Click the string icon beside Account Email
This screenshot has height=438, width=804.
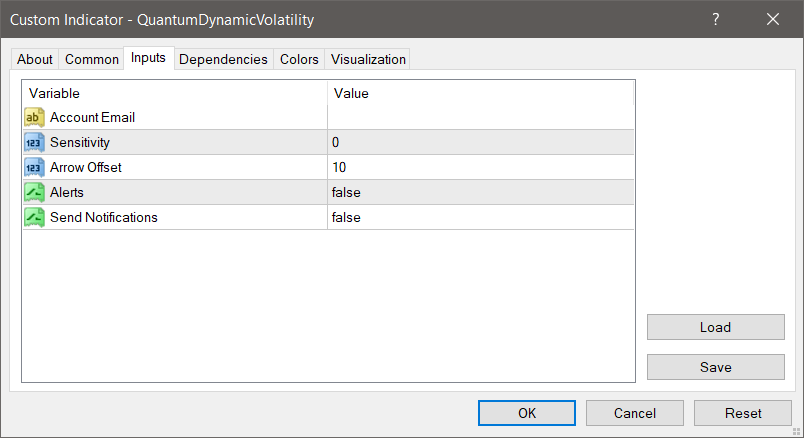pyautogui.click(x=34, y=117)
